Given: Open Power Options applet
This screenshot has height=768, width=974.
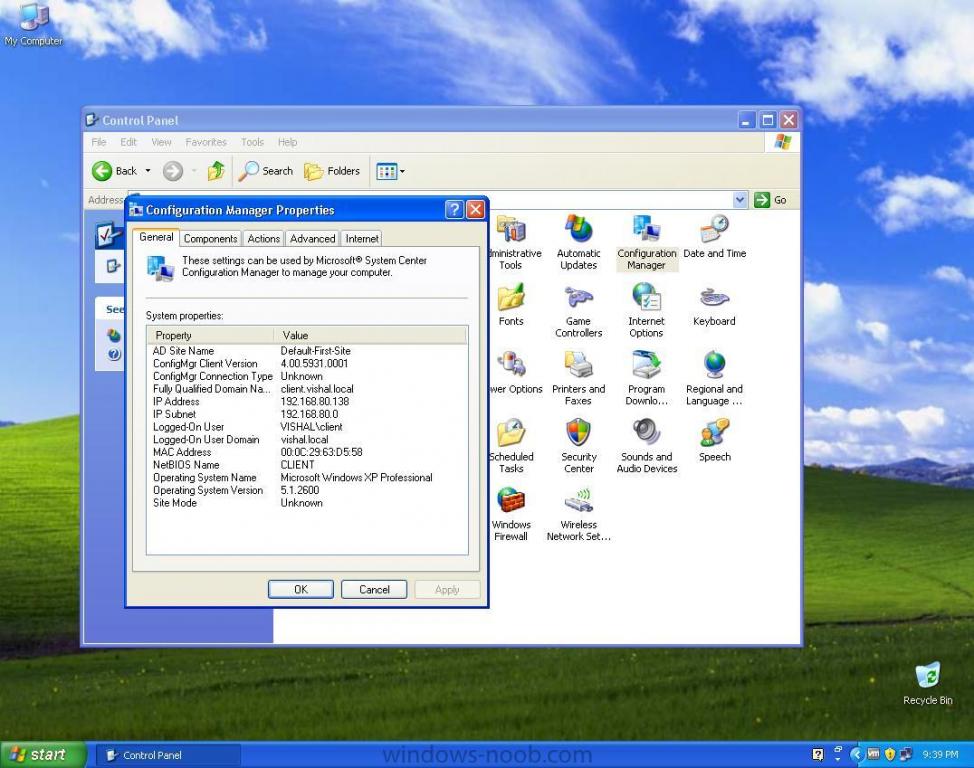Looking at the screenshot, I should click(x=515, y=373).
